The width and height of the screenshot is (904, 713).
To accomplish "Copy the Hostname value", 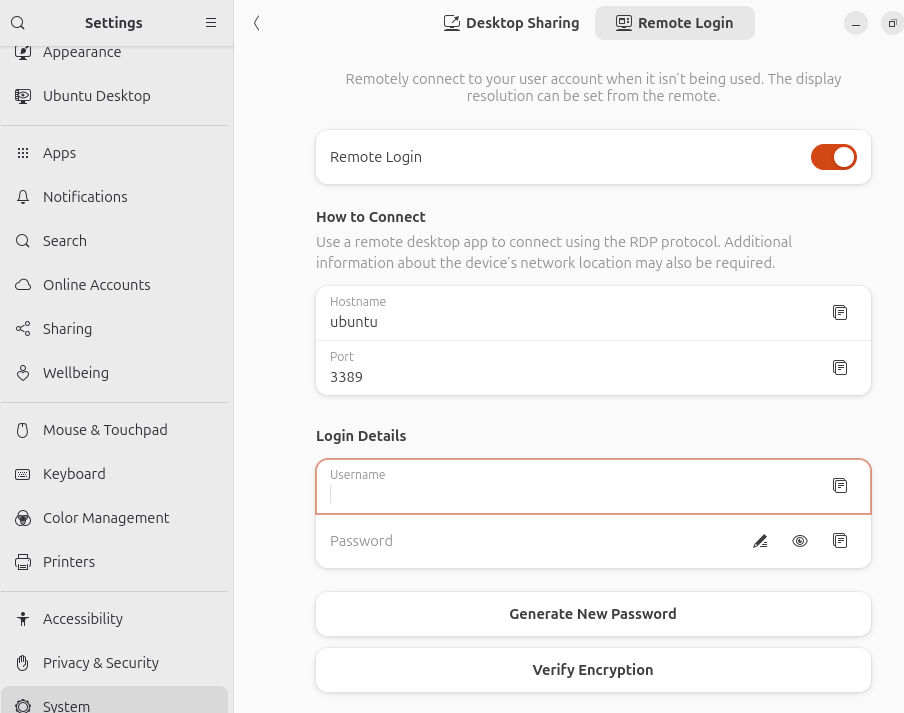I will 840,313.
